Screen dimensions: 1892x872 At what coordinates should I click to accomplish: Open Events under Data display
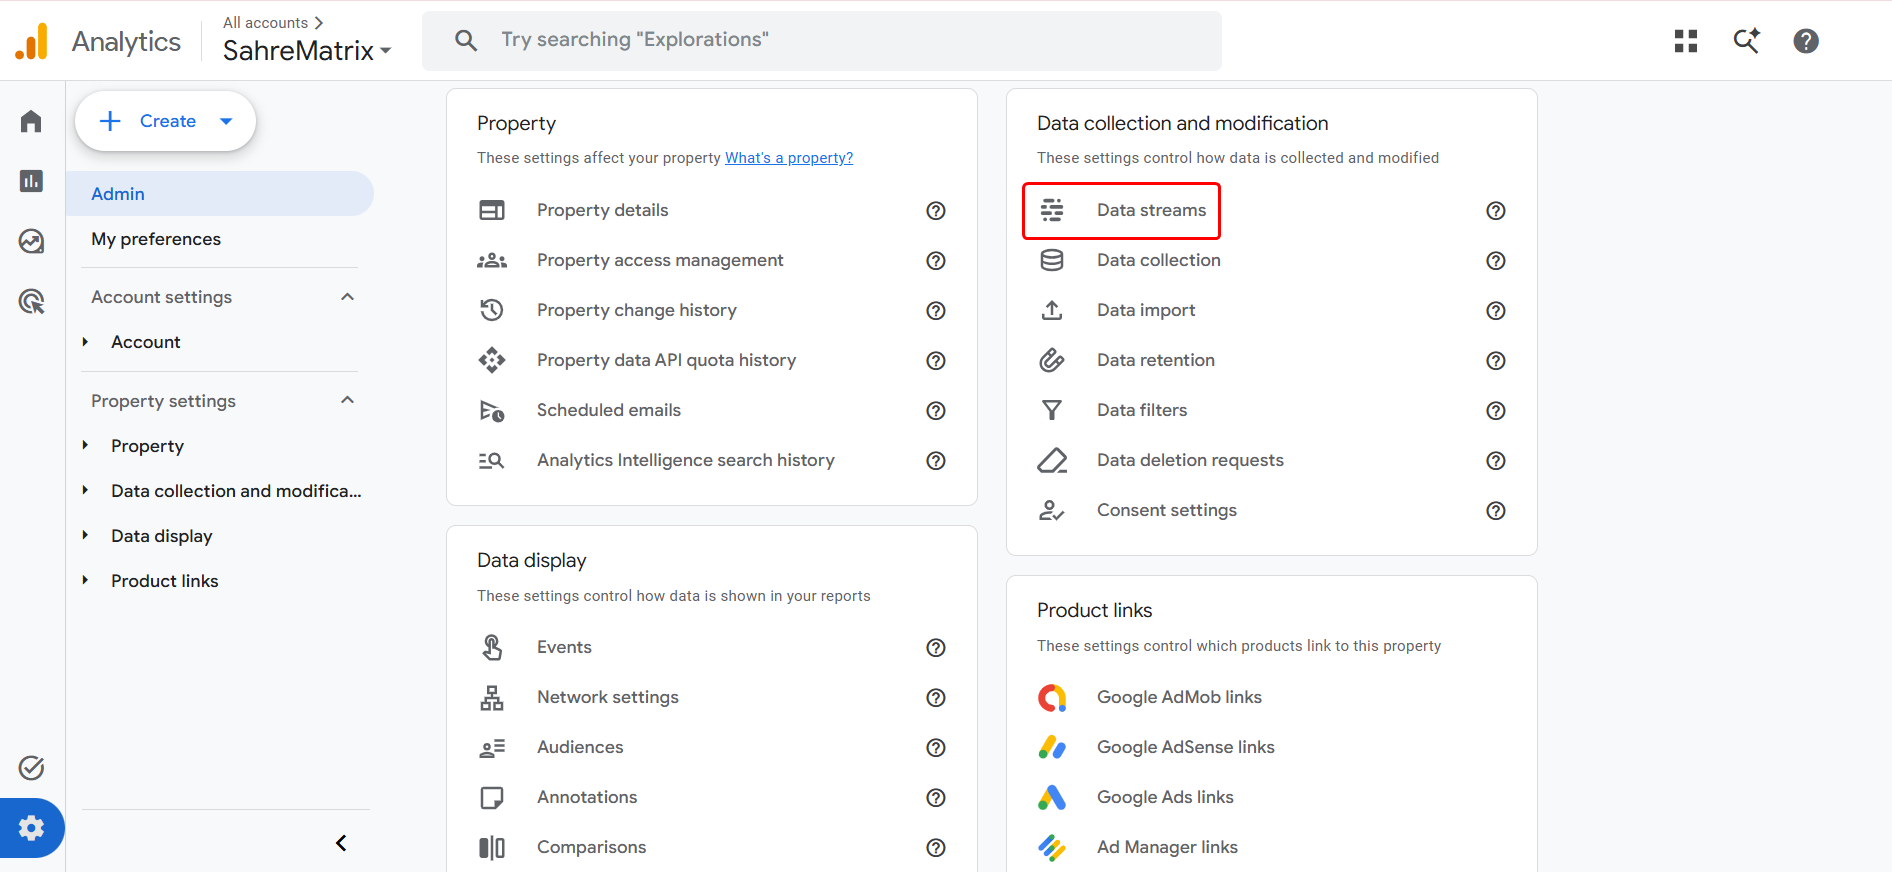pyautogui.click(x=564, y=647)
